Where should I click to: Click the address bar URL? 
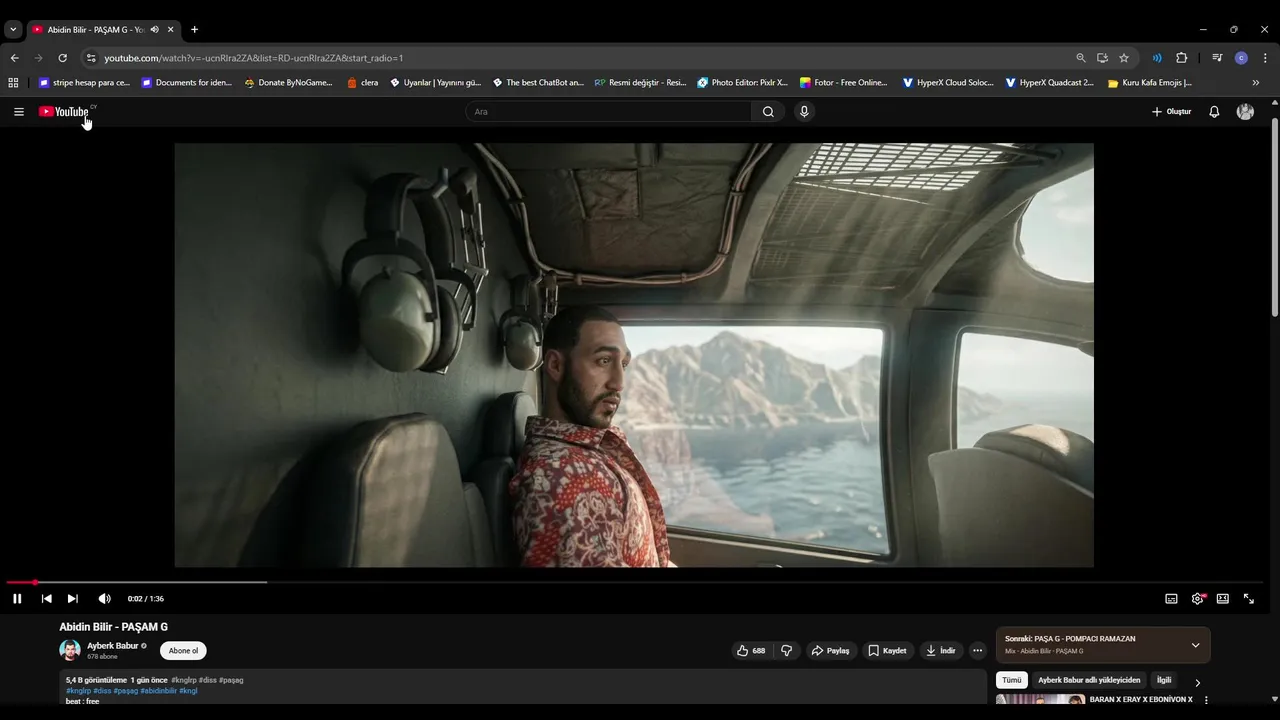[x=254, y=58]
